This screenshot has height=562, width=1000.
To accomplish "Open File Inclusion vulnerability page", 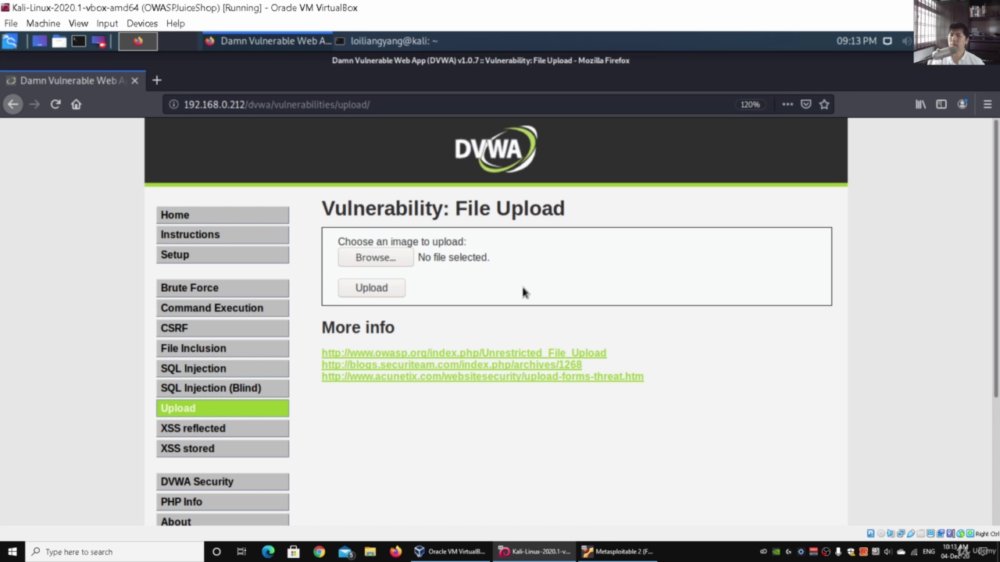I will tap(223, 348).
